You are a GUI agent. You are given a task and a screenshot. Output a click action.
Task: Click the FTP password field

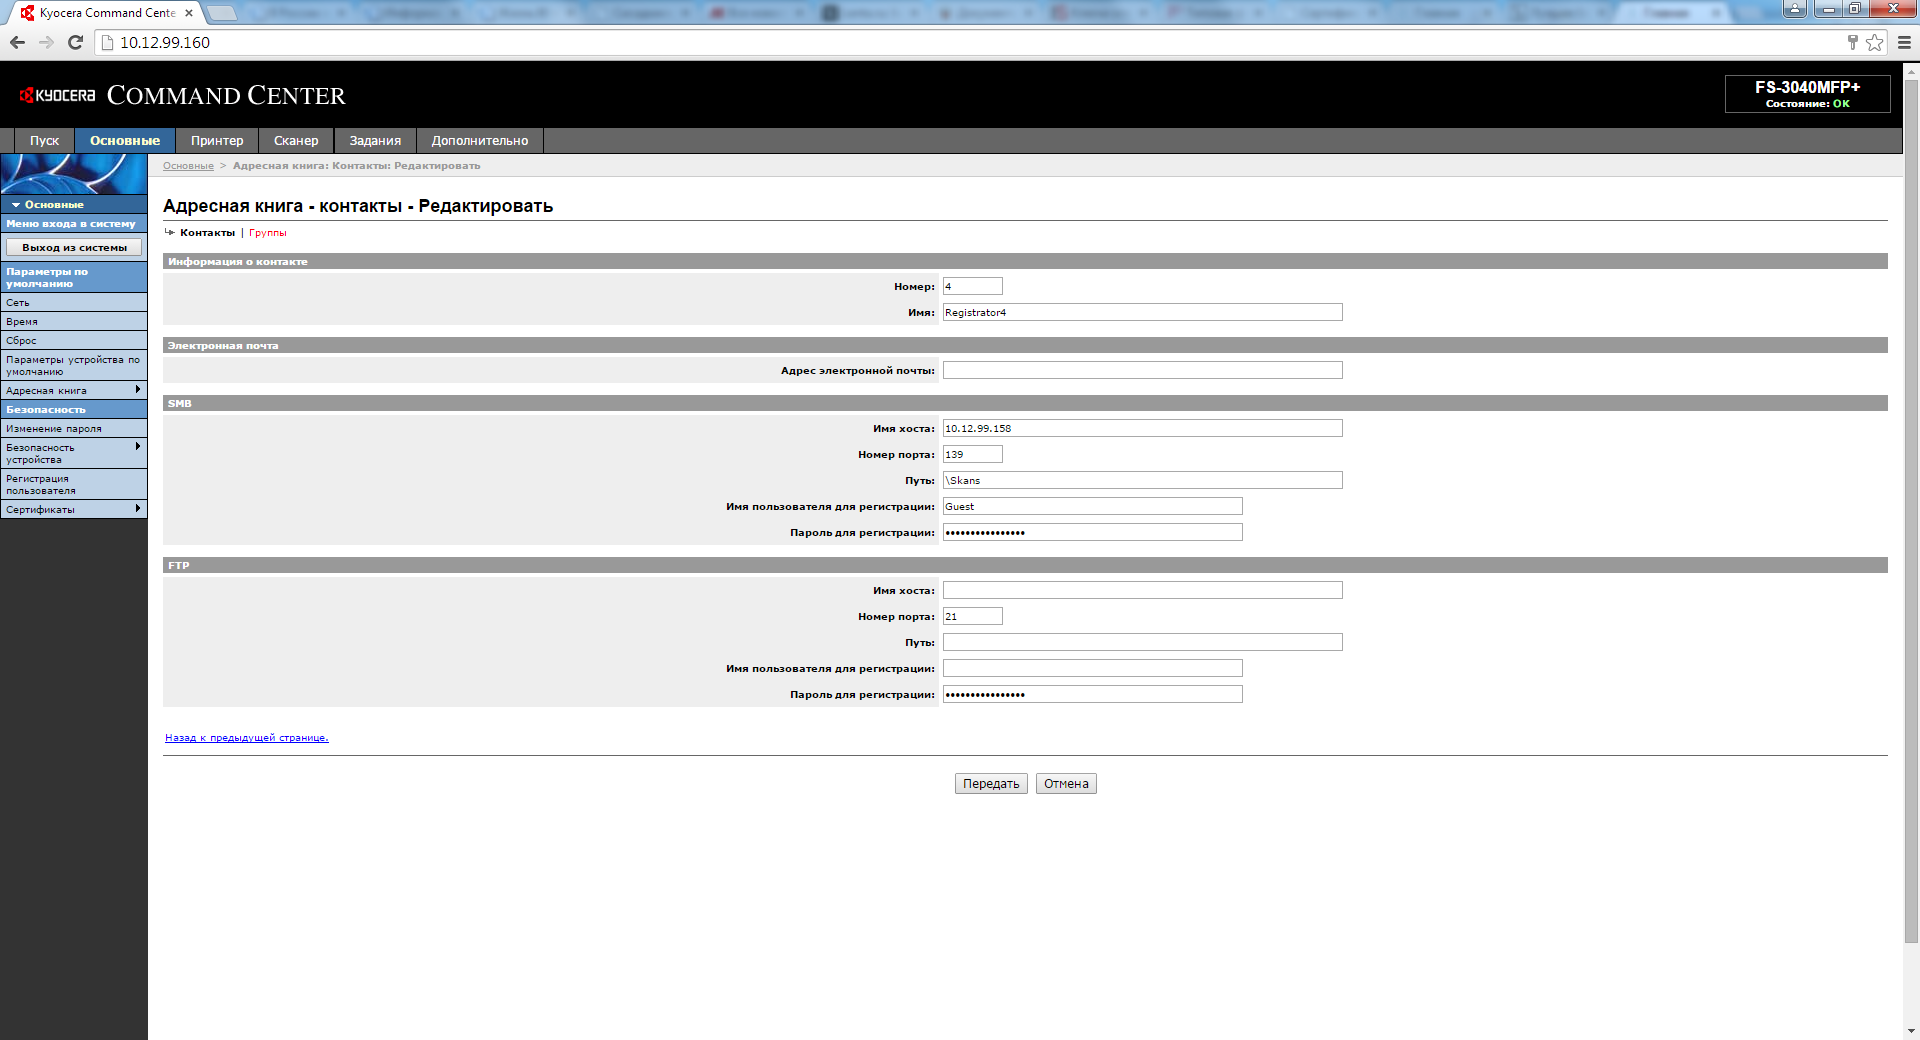(x=1092, y=694)
